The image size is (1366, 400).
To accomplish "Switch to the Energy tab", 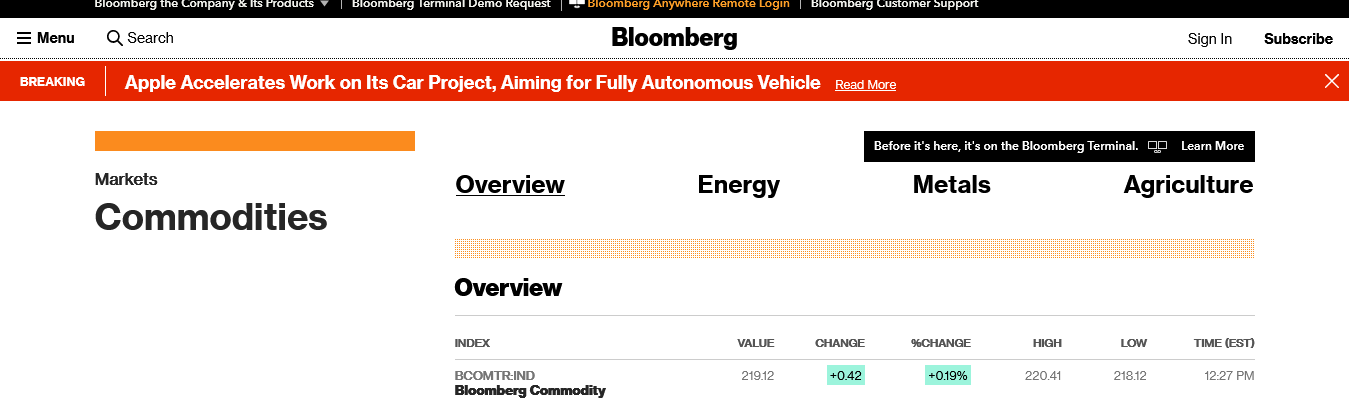I will 738,185.
